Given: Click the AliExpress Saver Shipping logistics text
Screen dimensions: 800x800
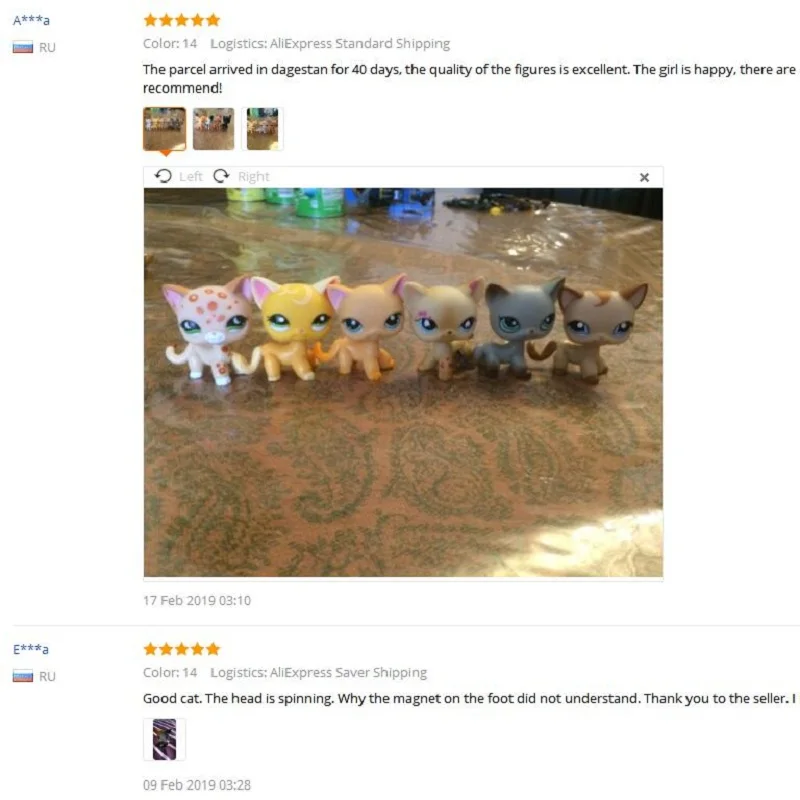Looking at the screenshot, I should tap(348, 673).
